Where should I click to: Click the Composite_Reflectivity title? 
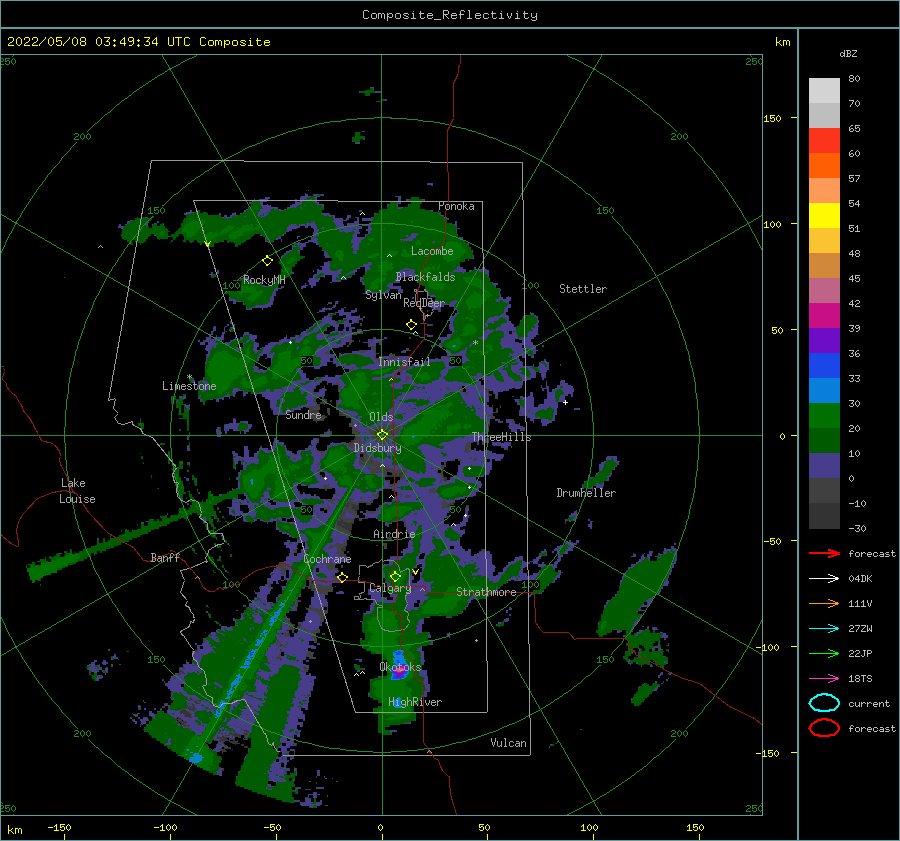[450, 15]
